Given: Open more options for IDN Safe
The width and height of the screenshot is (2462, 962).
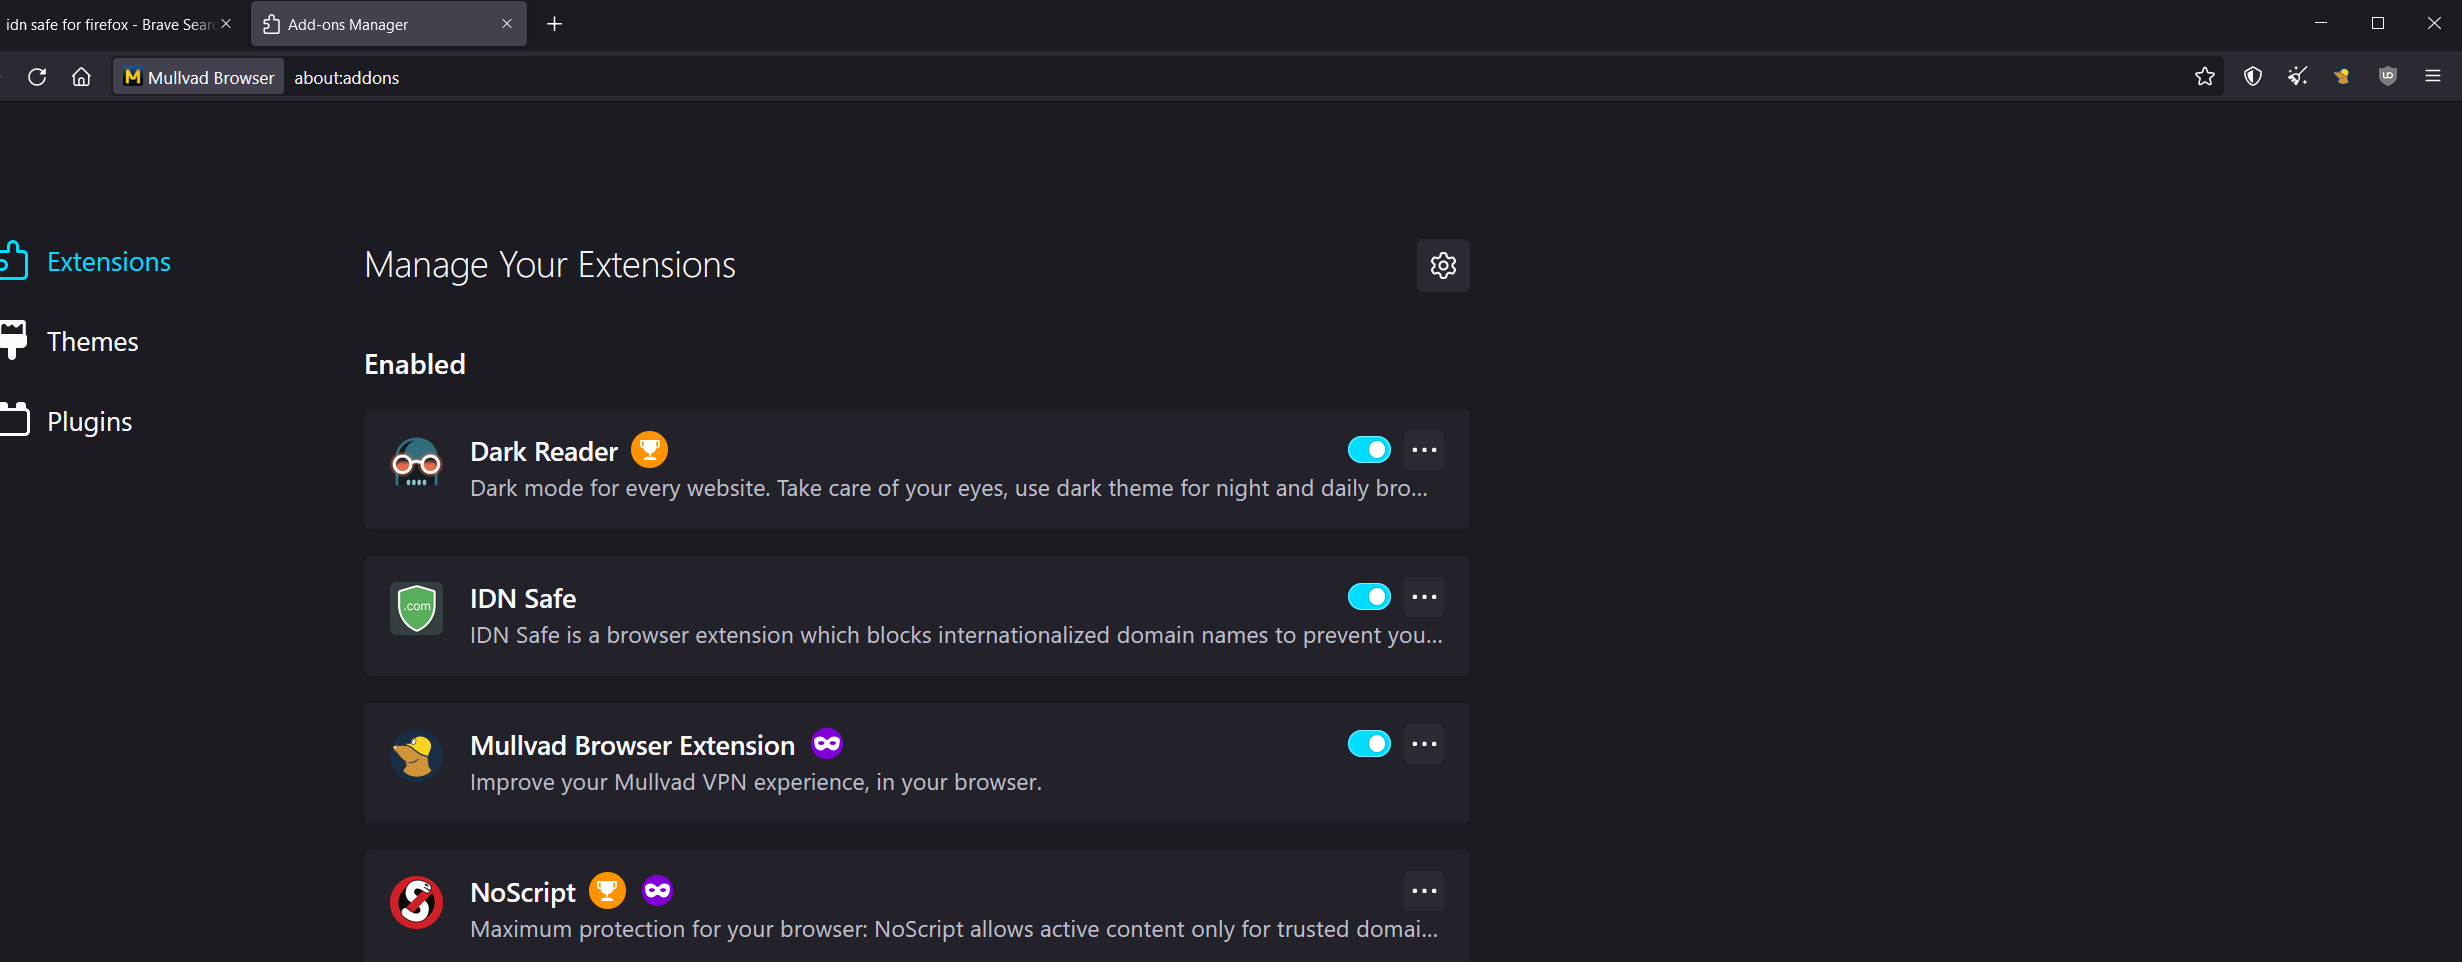Looking at the screenshot, I should tap(1424, 597).
